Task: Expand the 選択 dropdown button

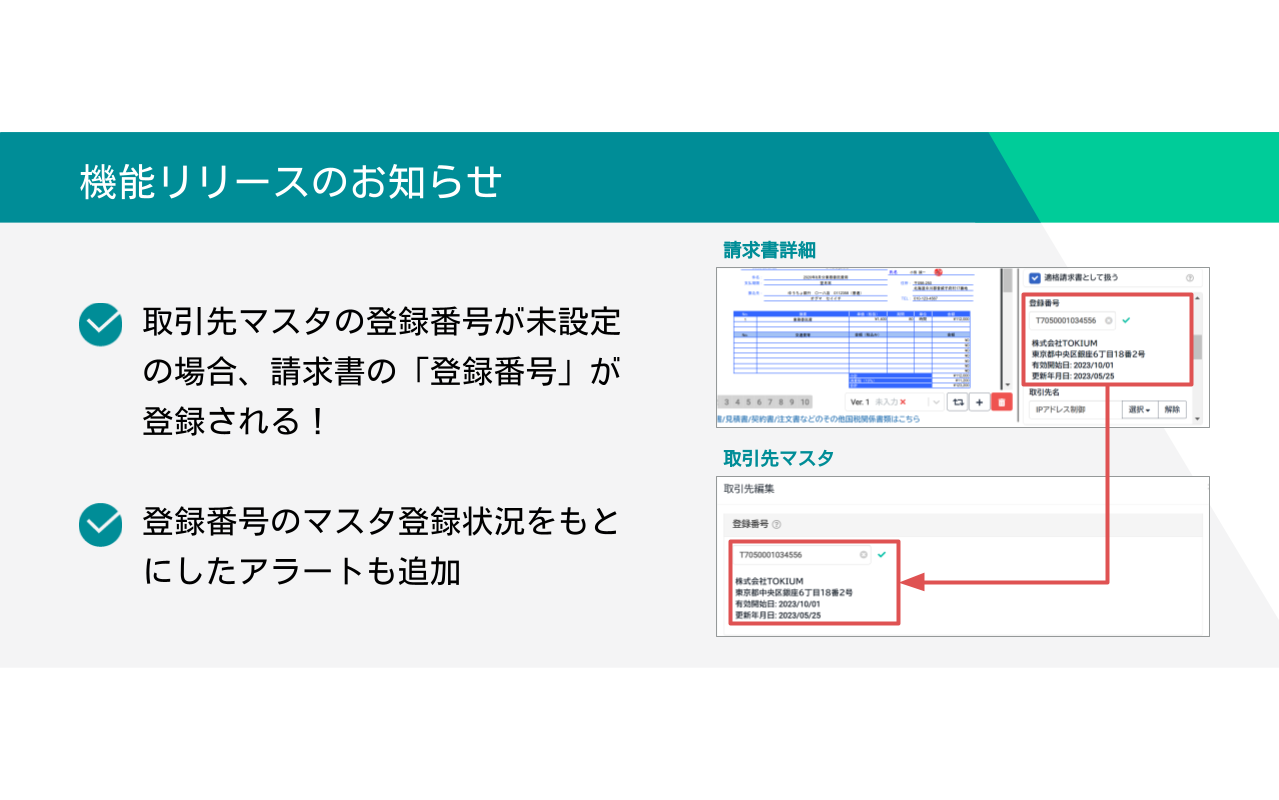Action: point(1140,409)
